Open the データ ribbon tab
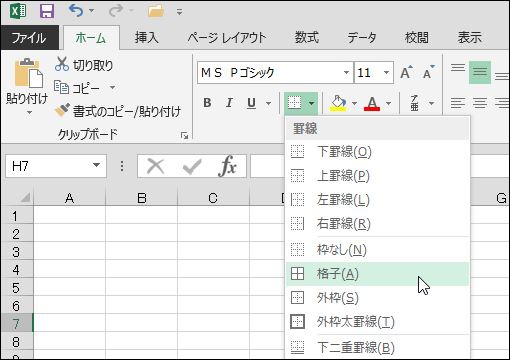The height and width of the screenshot is (360, 510). pyautogui.click(x=362, y=37)
